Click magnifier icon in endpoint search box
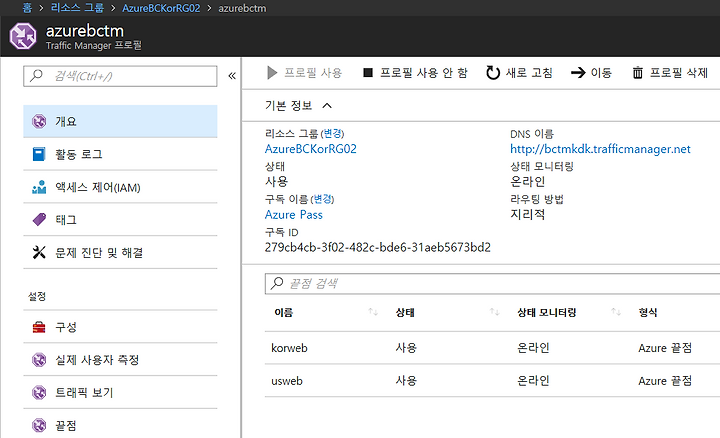The height and width of the screenshot is (438, 720). 277,283
